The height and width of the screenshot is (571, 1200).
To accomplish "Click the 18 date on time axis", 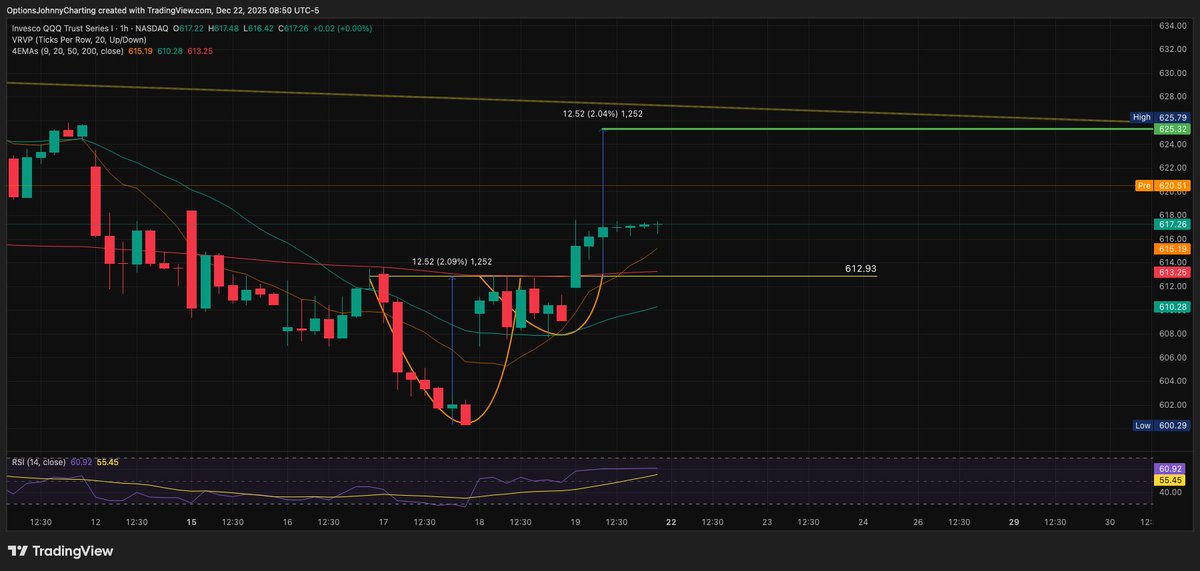I will pos(479,522).
